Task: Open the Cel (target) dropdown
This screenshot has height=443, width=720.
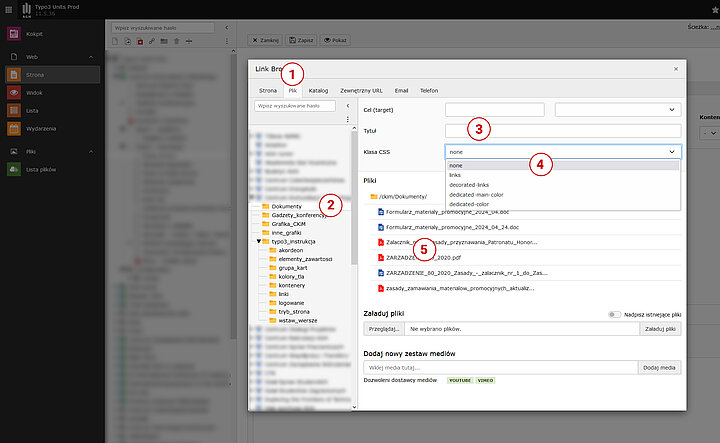Action: pos(618,110)
